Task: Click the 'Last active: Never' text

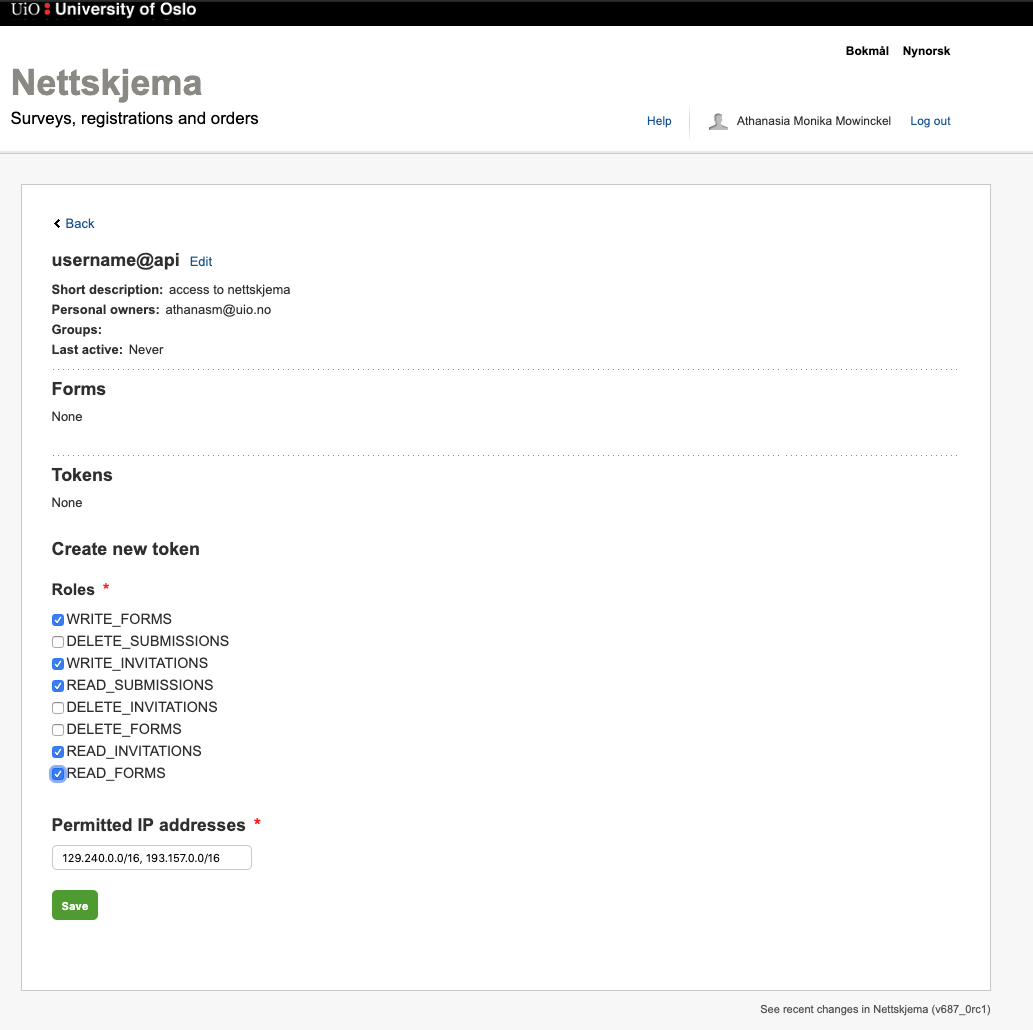Action: (107, 350)
